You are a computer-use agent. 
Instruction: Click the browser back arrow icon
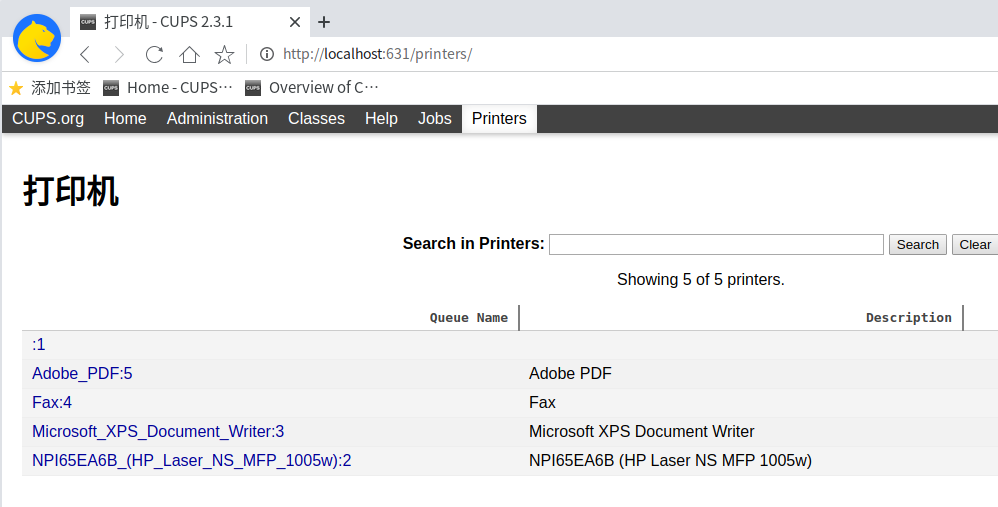[86, 54]
